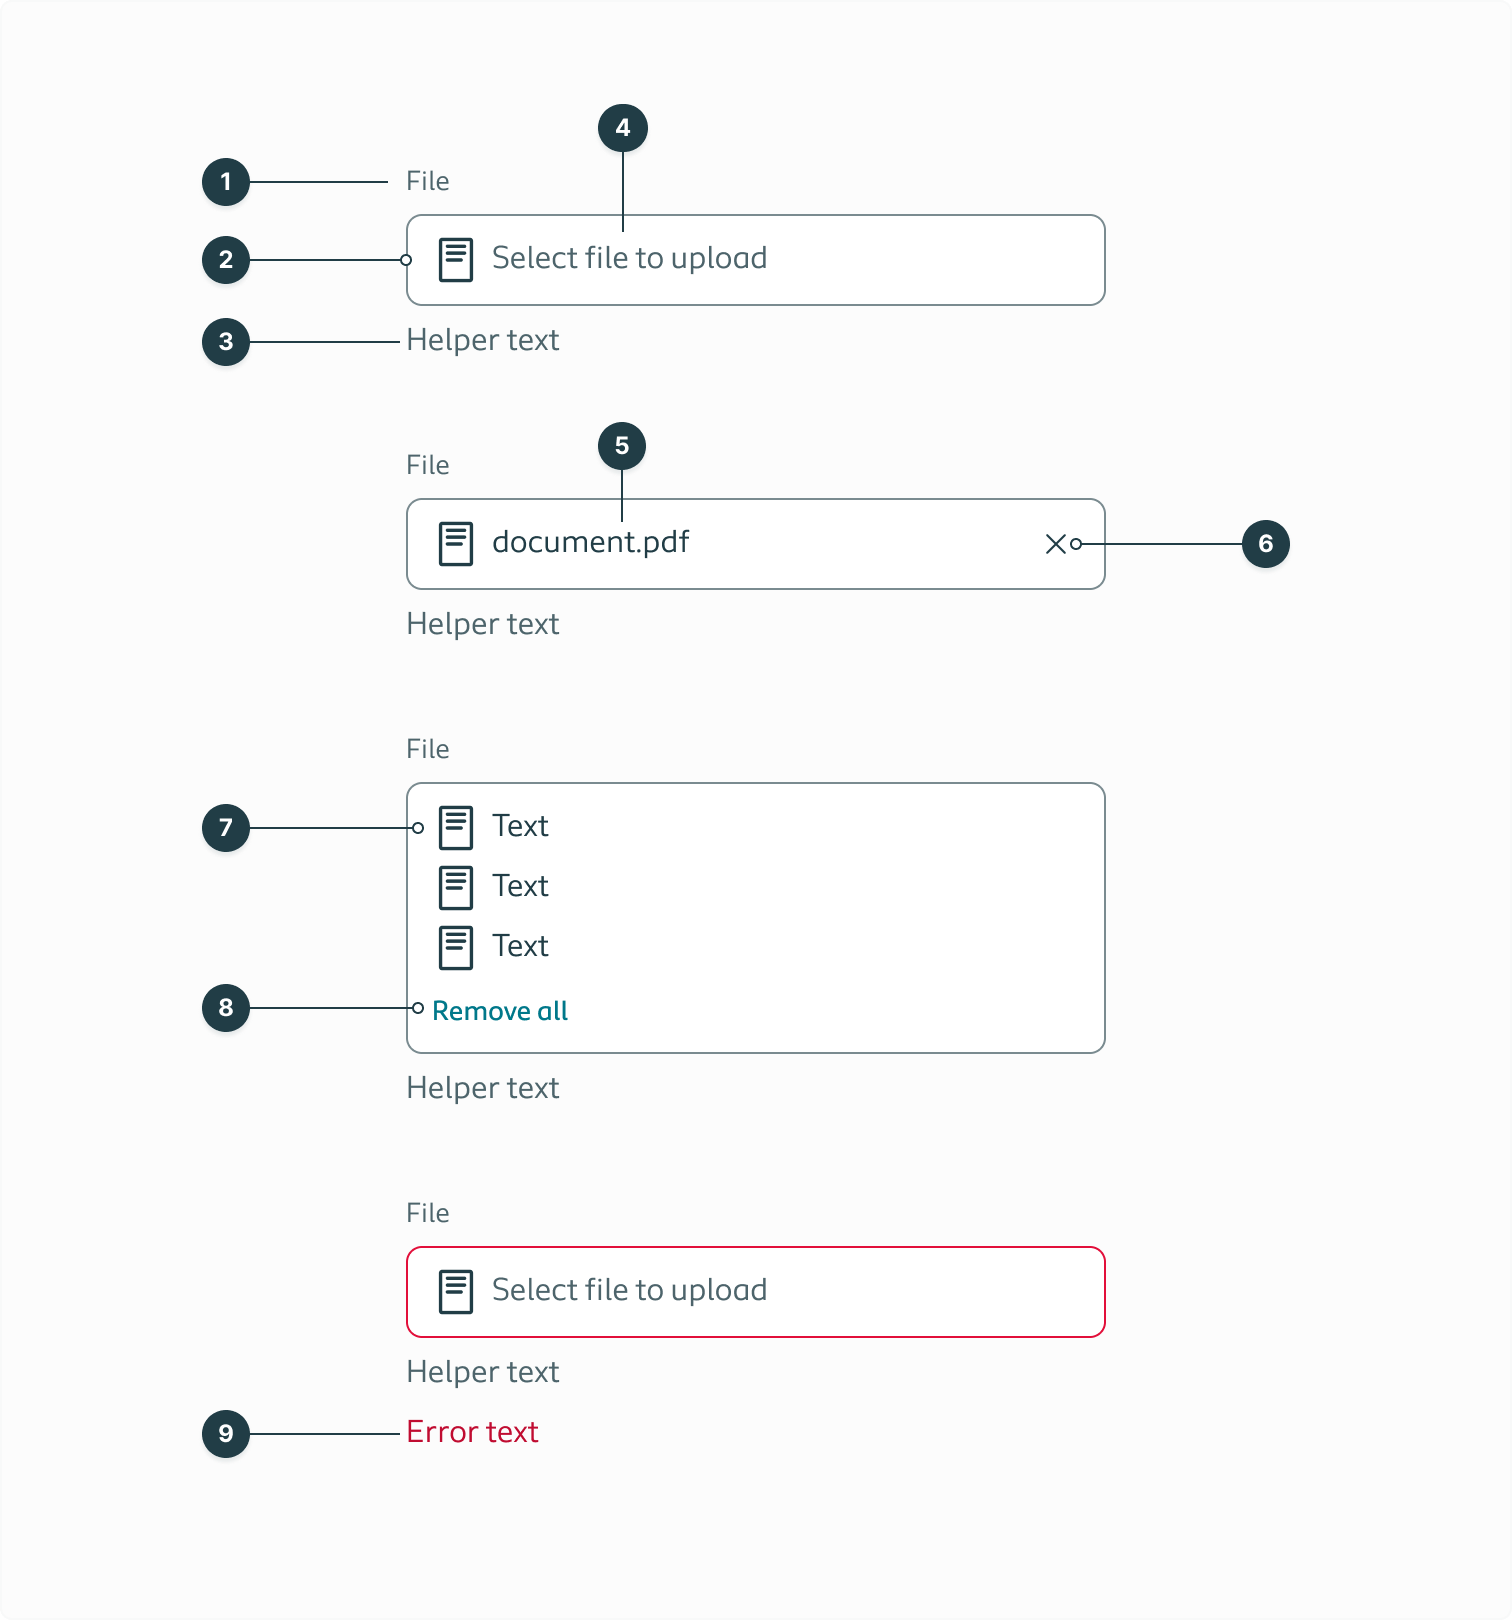
Task: Click the 'Select file to upload' placeholder text
Action: [x=628, y=258]
